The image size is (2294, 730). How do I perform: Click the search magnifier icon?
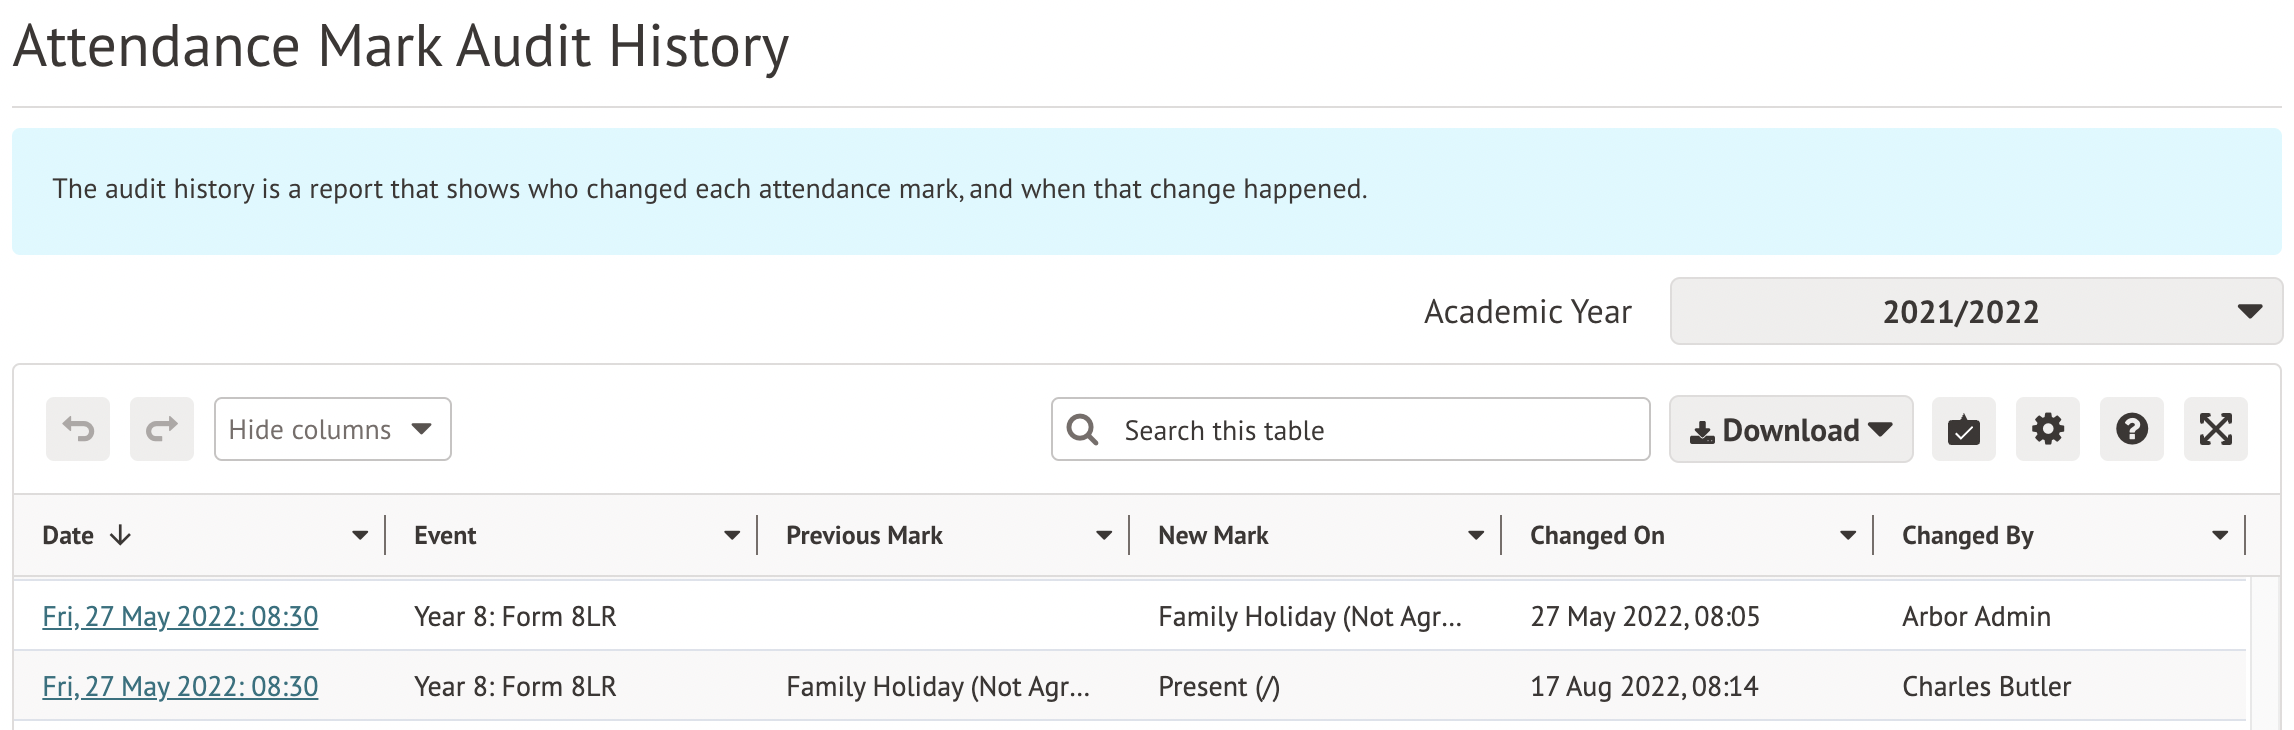[x=1082, y=430]
